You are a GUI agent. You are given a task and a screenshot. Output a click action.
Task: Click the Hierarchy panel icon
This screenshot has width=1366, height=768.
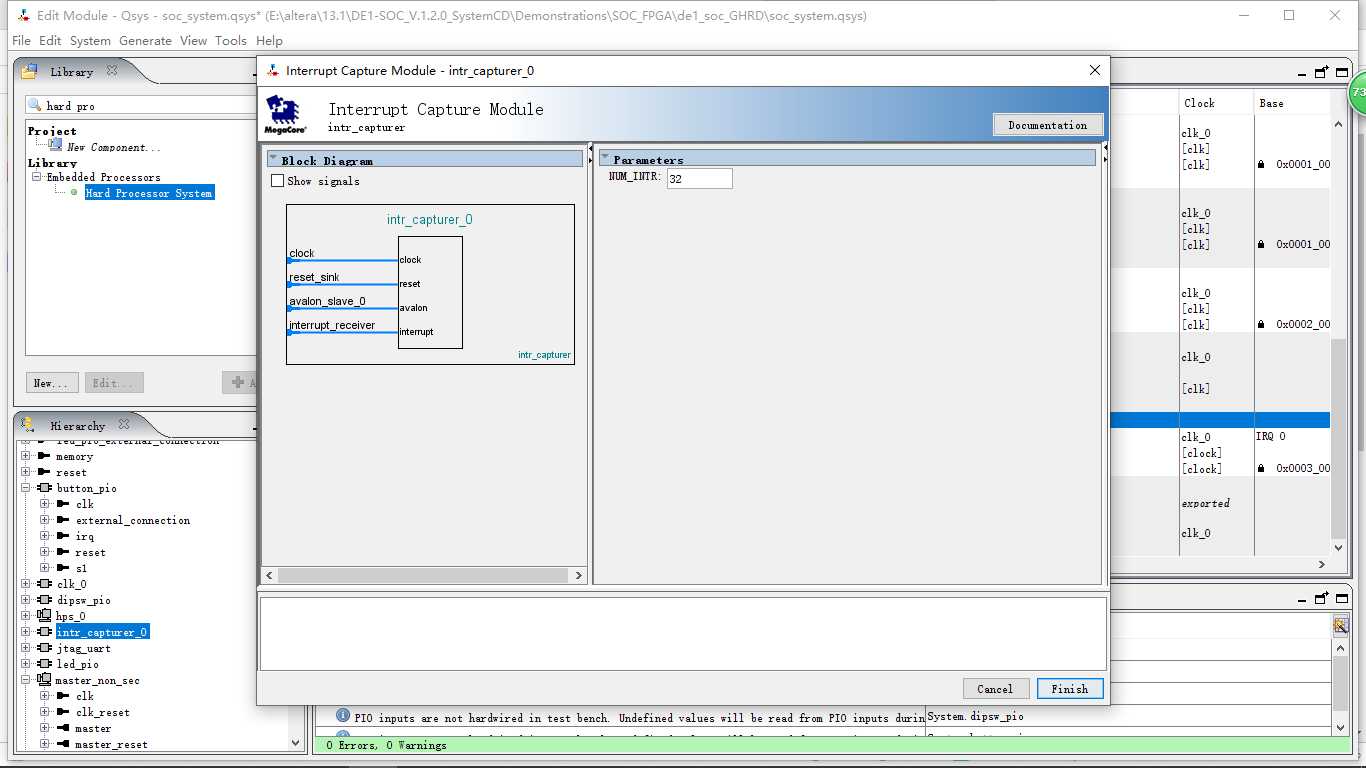(30, 425)
